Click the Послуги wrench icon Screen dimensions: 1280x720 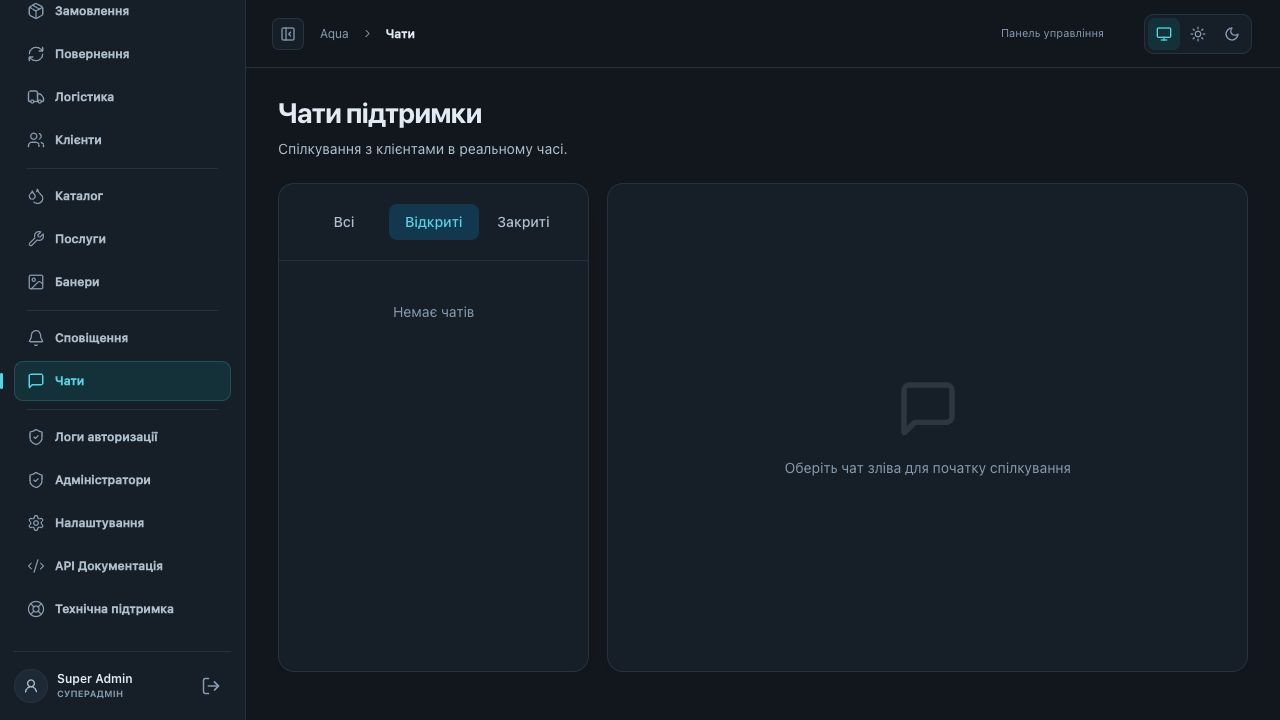pos(36,239)
